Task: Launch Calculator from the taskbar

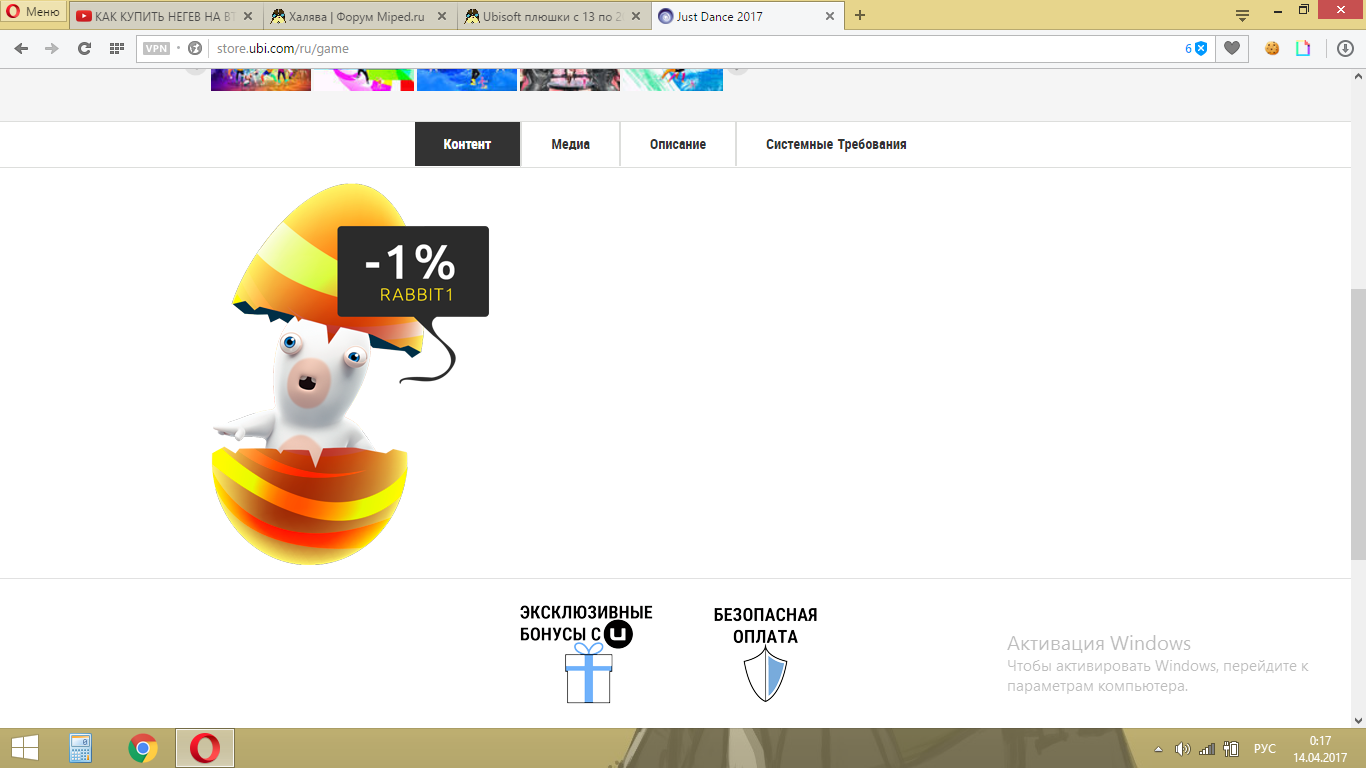Action: 81,748
